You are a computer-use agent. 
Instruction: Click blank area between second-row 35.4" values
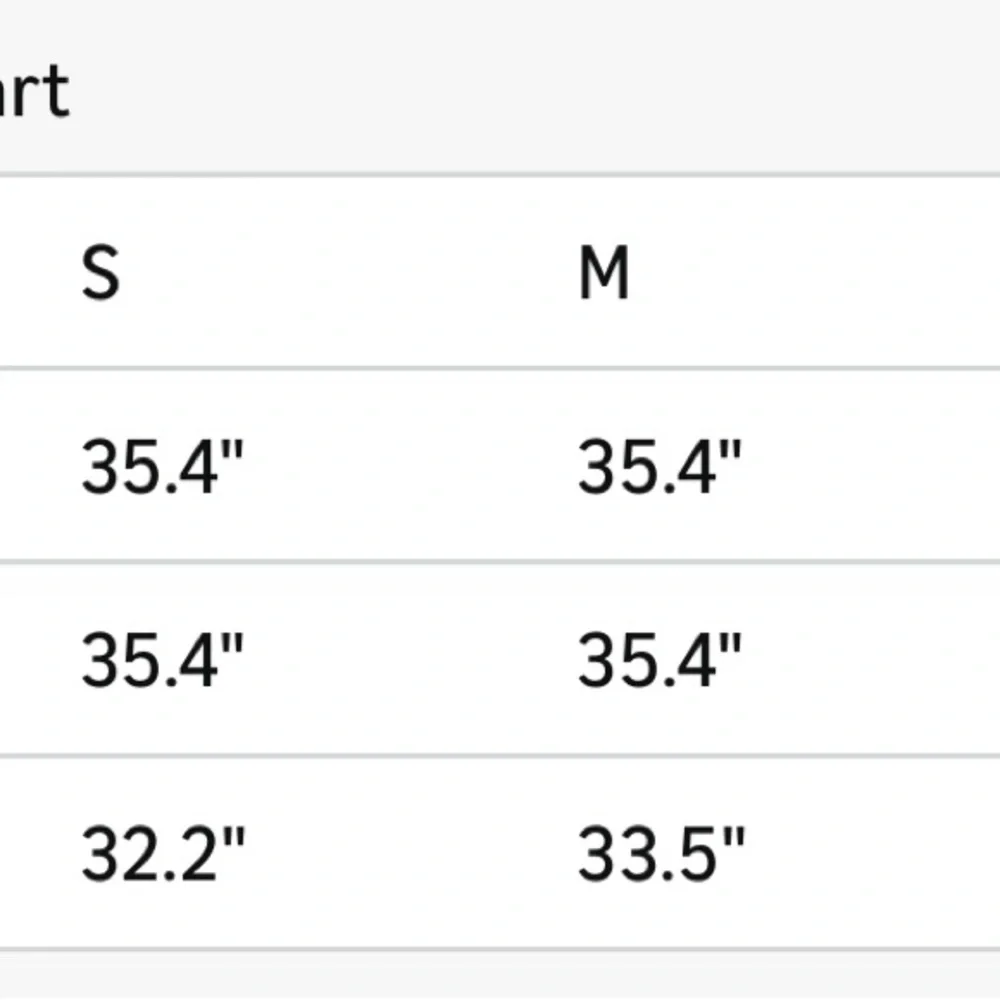tap(410, 660)
